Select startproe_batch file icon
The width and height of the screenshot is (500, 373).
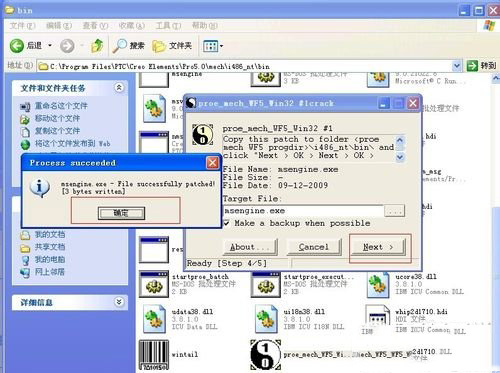click(x=154, y=284)
